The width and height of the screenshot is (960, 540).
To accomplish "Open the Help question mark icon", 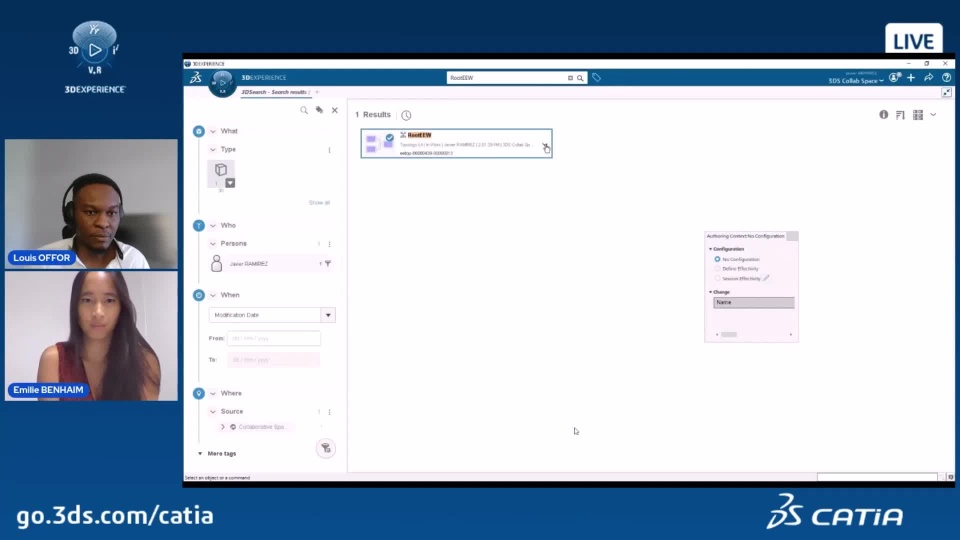I will click(x=947, y=78).
